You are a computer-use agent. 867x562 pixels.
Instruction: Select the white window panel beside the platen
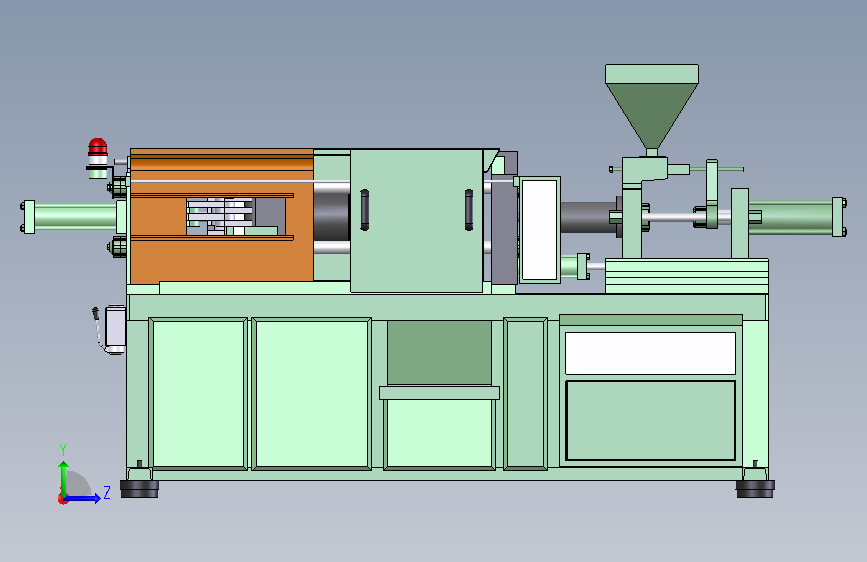(539, 230)
